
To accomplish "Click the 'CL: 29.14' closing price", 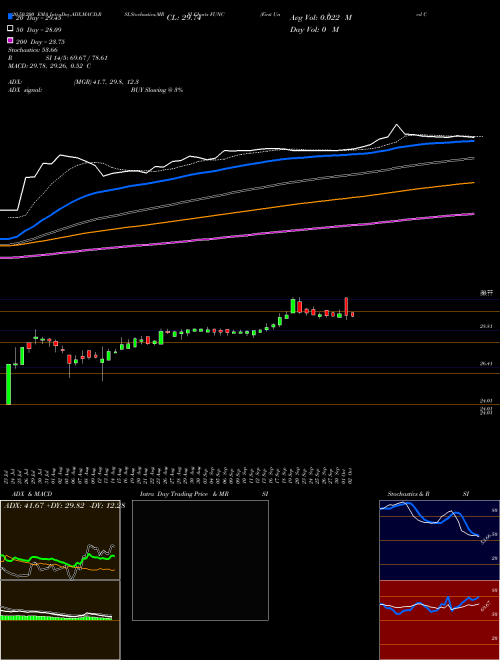I will pyautogui.click(x=184, y=18).
